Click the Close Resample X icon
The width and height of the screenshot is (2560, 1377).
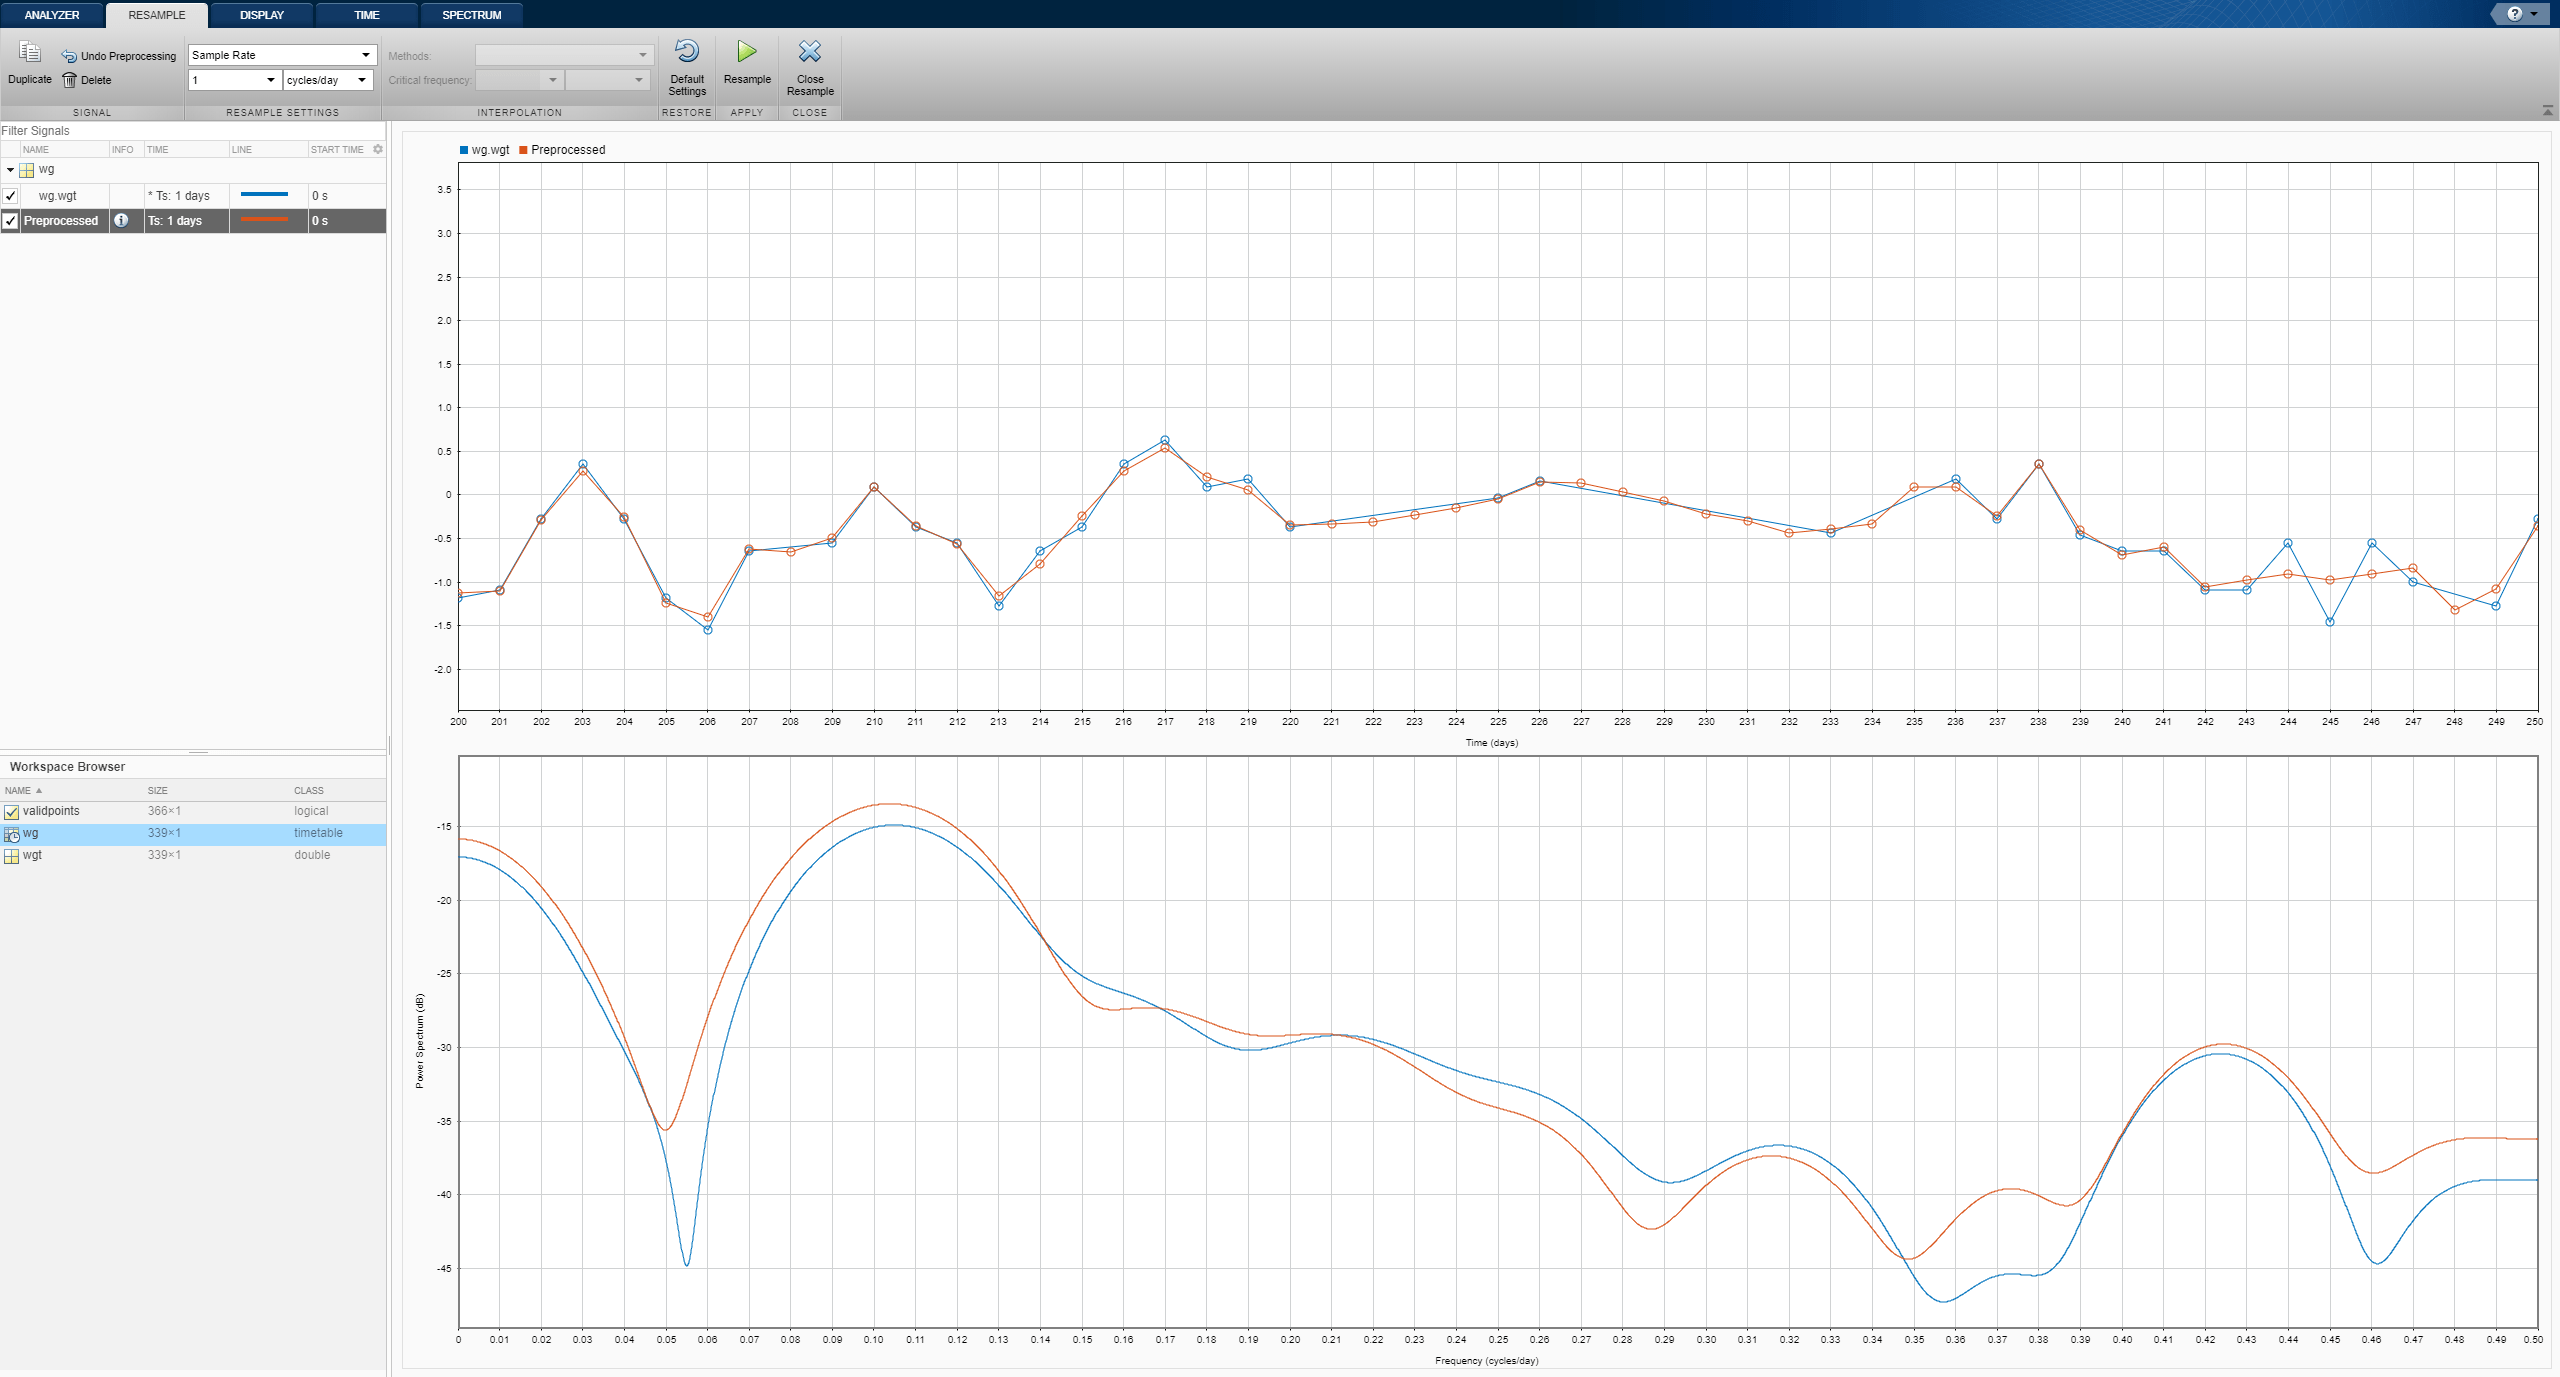tap(810, 52)
